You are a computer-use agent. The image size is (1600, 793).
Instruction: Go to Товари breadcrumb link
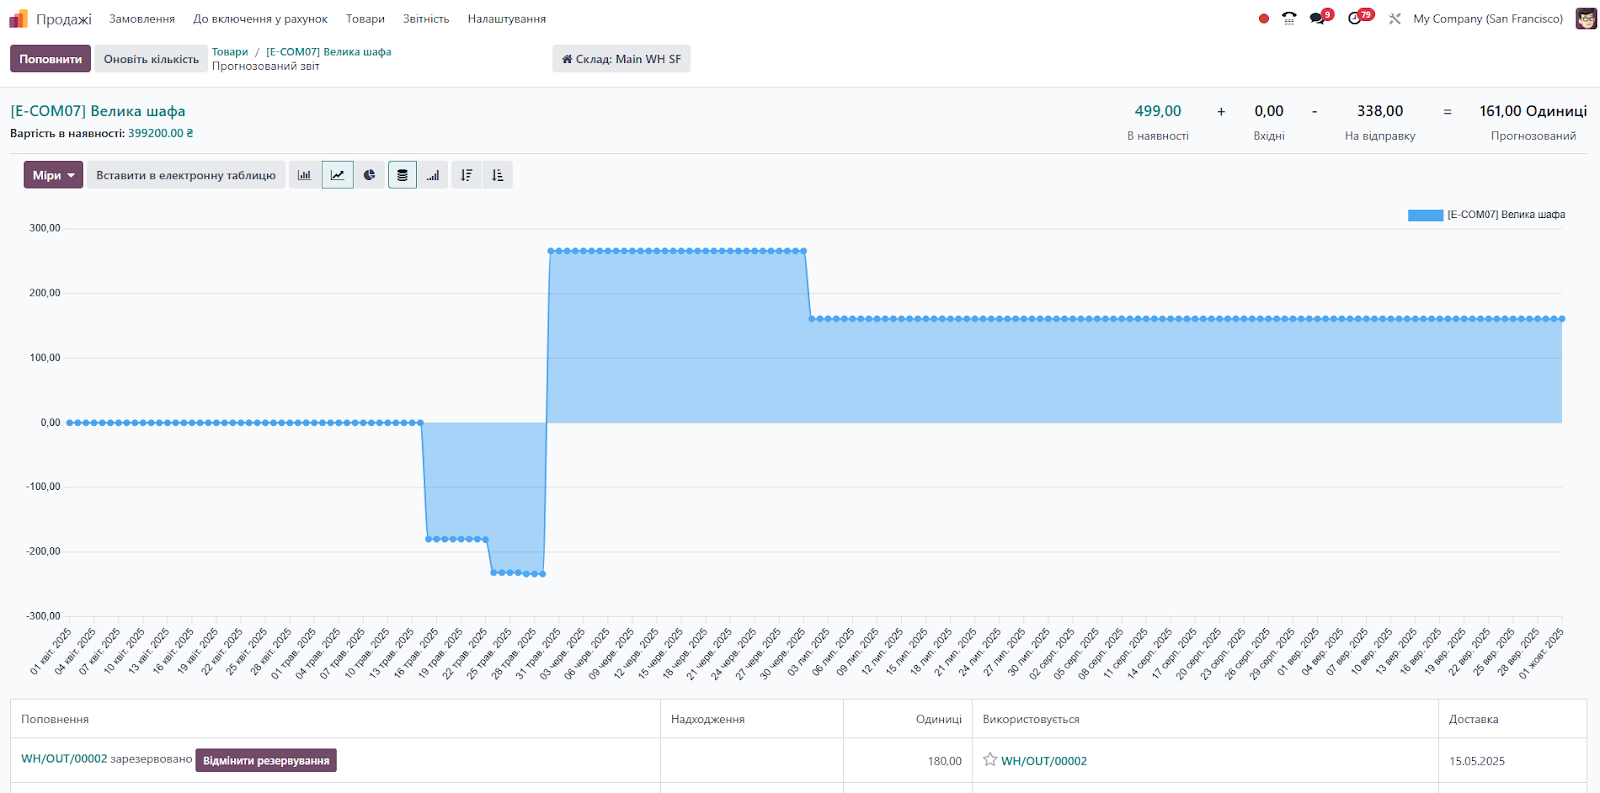pos(230,52)
